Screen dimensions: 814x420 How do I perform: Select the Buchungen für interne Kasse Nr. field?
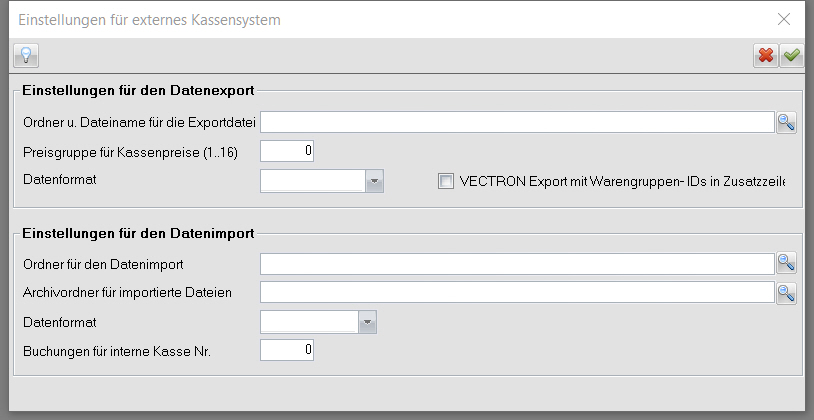(x=287, y=350)
